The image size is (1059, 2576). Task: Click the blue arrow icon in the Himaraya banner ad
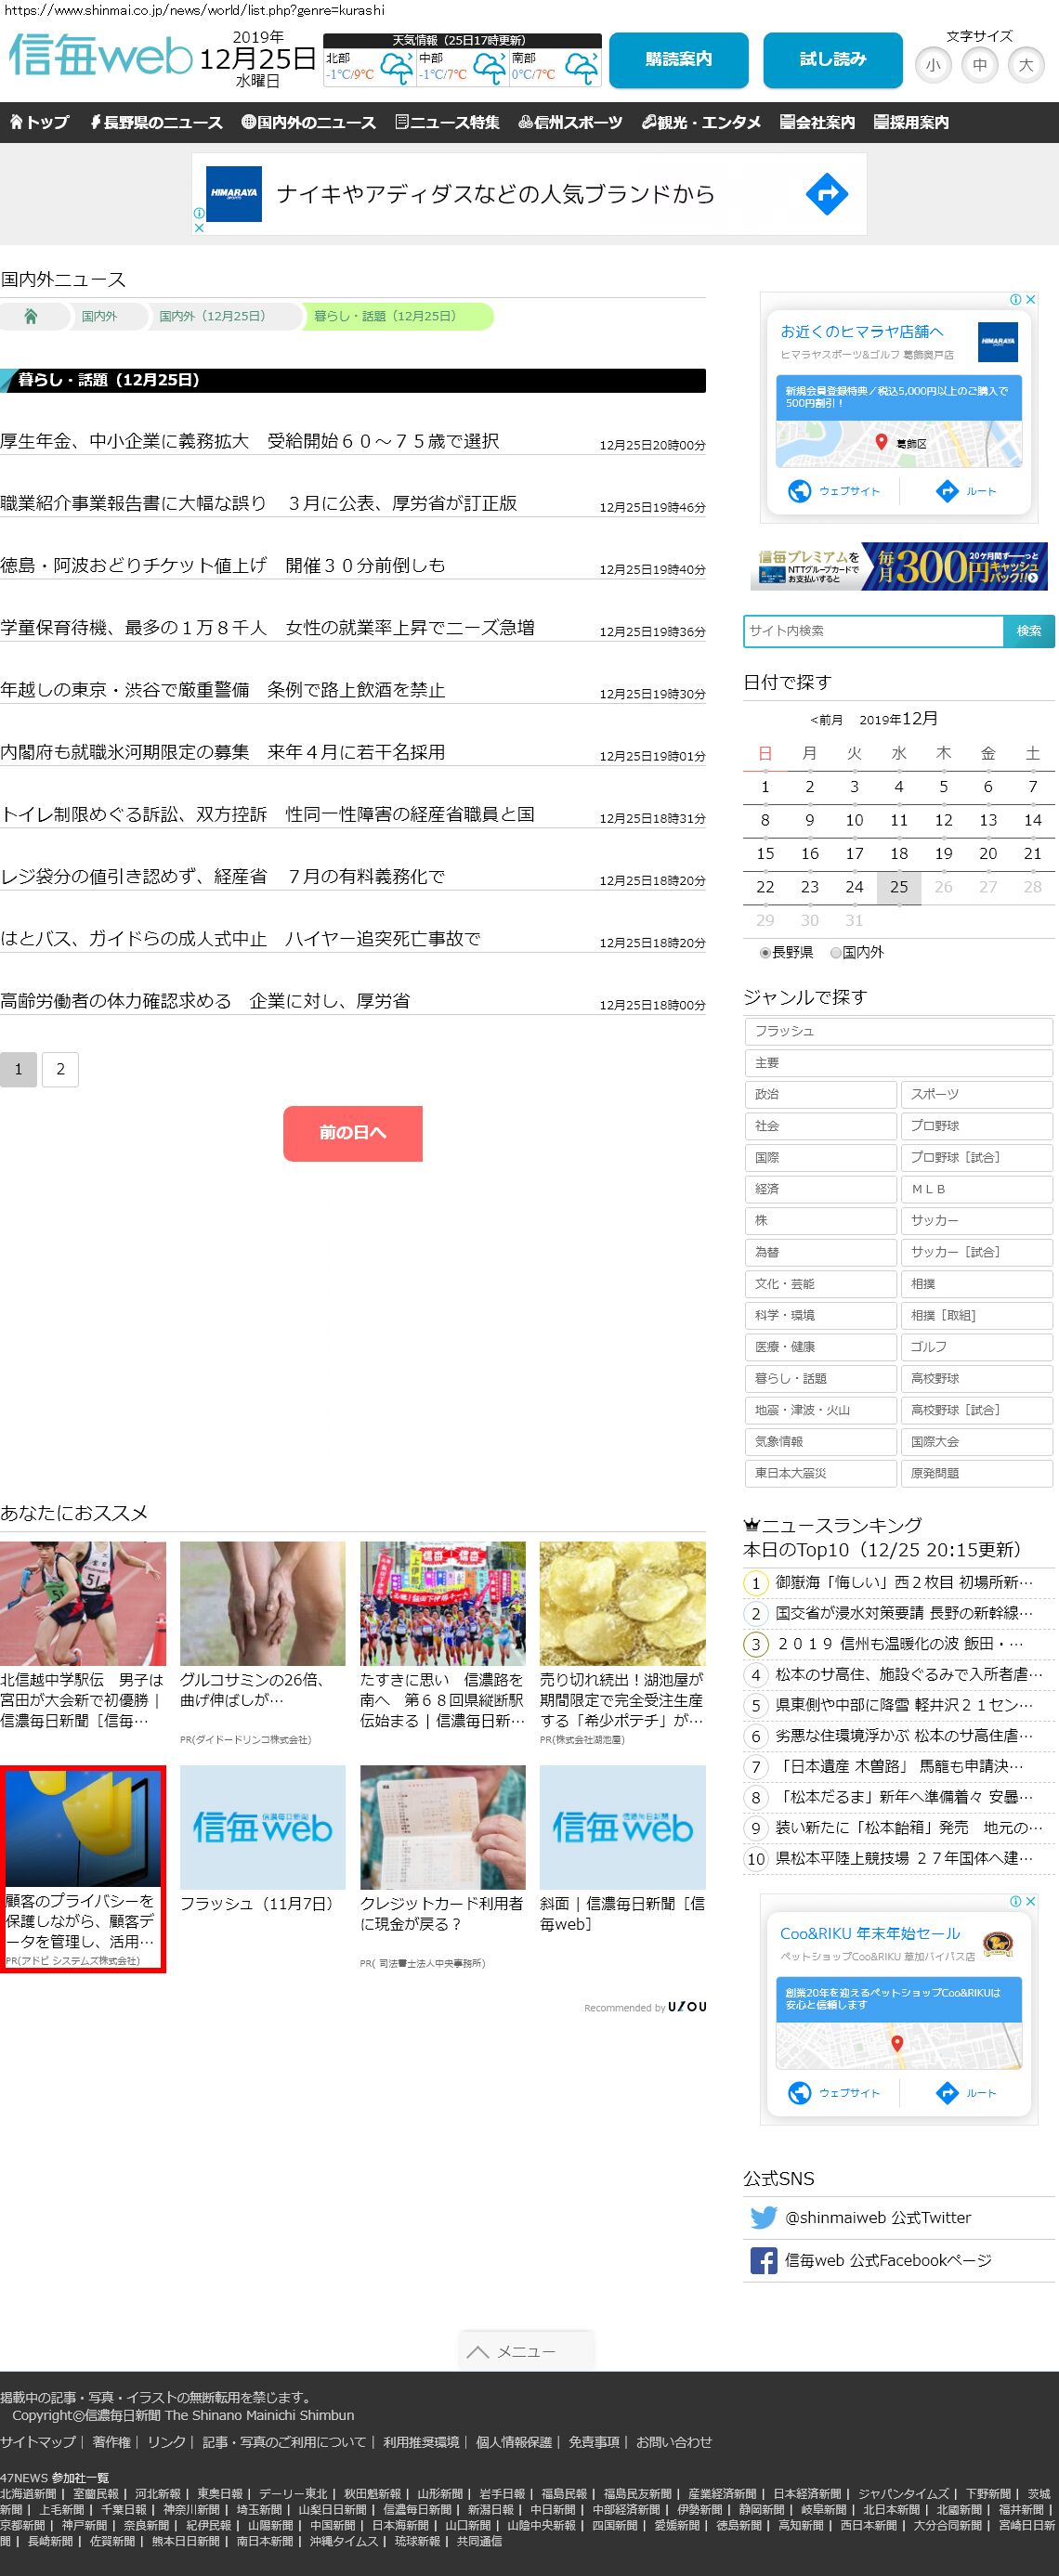tap(826, 194)
